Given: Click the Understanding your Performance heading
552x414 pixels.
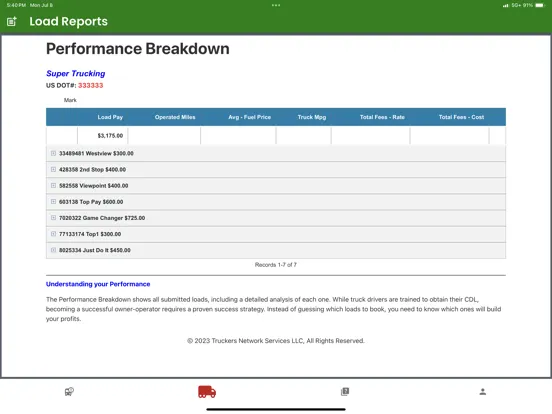Looking at the screenshot, I should point(98,284).
